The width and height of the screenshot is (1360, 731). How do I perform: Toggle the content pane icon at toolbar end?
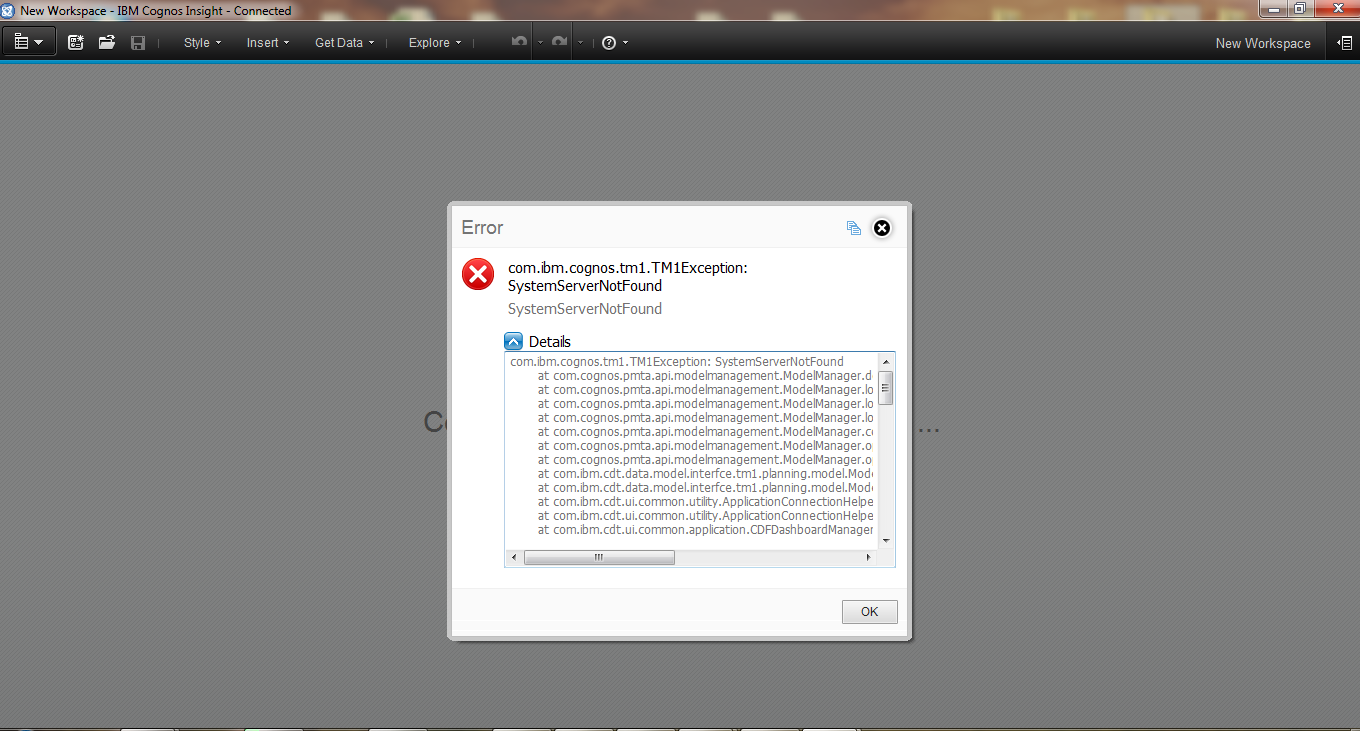(1344, 43)
